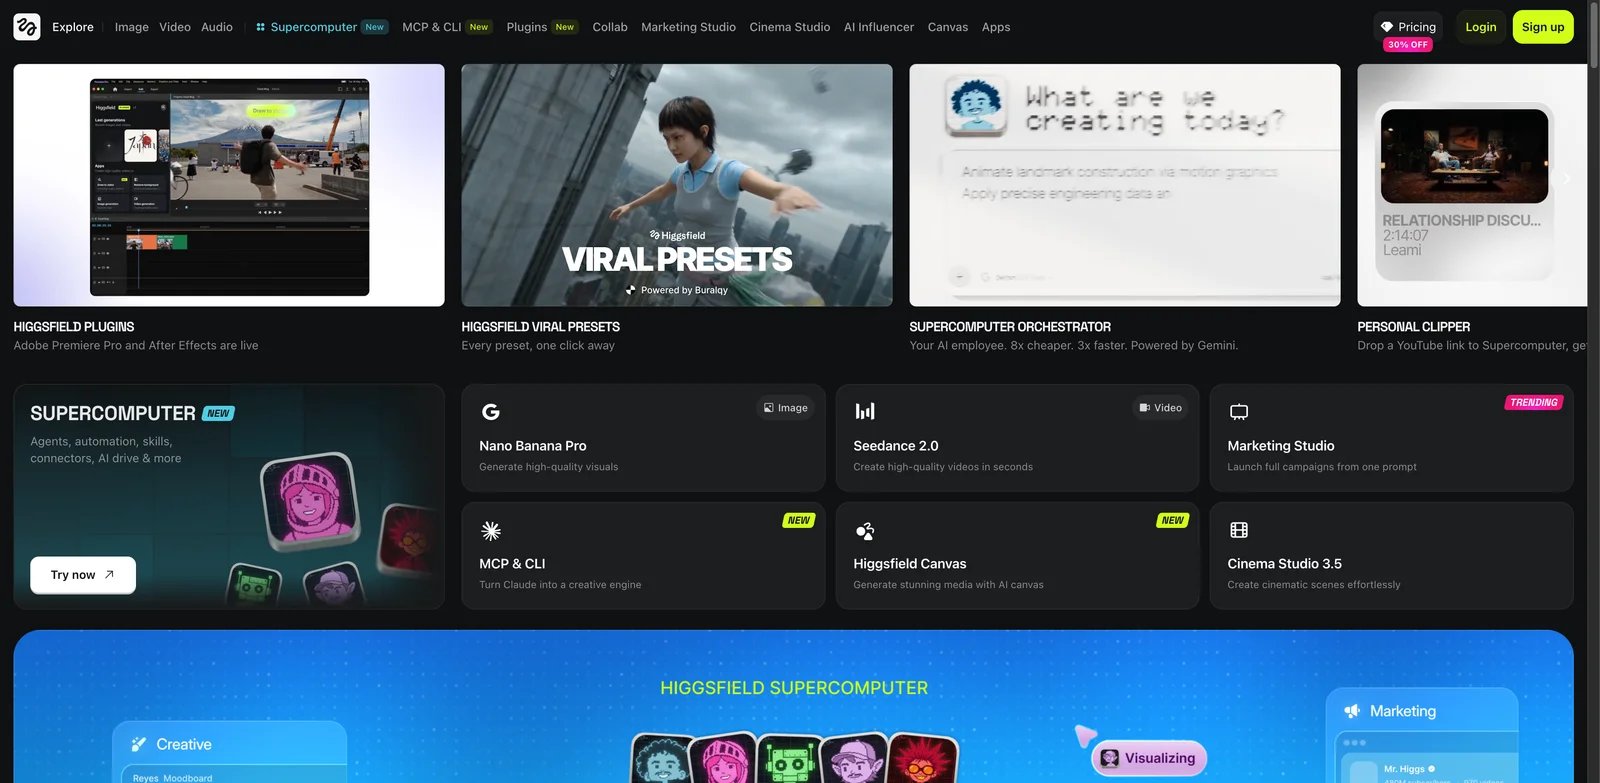The image size is (1600, 783).
Task: Click the Creative brush icon
Action: click(139, 744)
